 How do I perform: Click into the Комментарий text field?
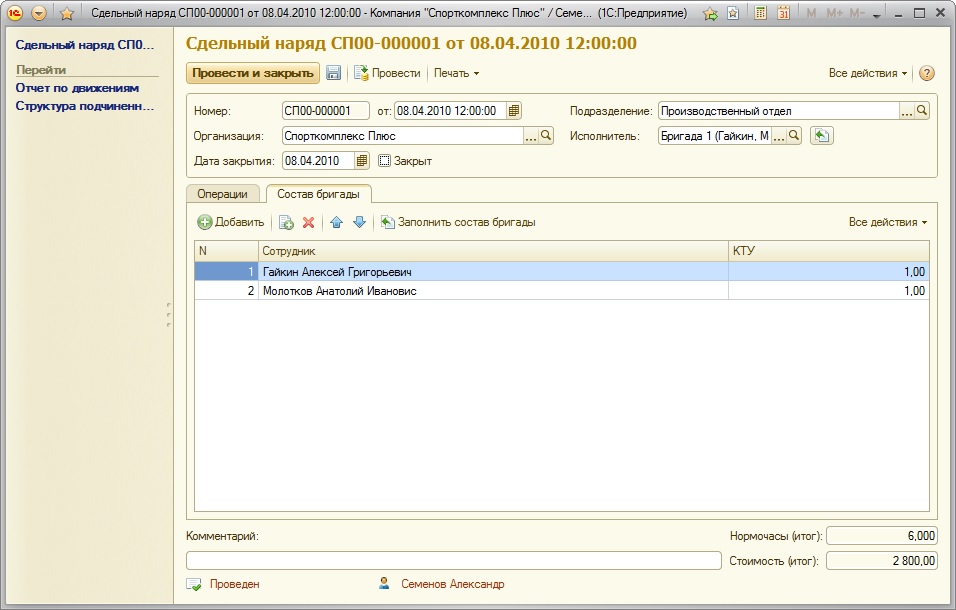[453, 561]
